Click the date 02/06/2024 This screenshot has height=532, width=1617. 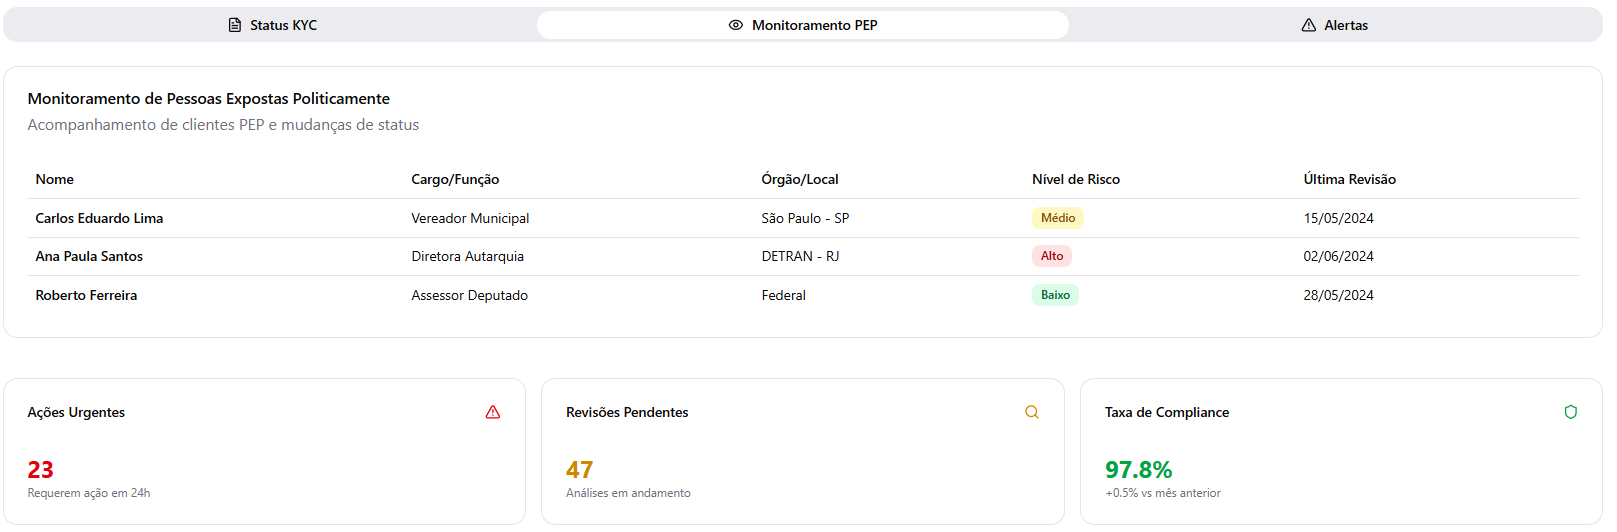(x=1338, y=256)
